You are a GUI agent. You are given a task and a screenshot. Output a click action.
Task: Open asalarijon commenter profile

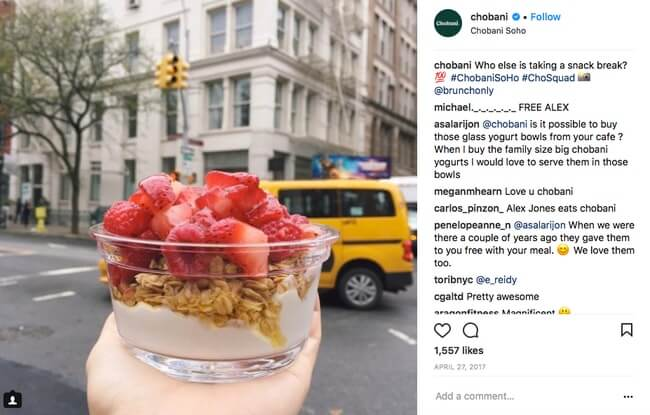[456, 124]
